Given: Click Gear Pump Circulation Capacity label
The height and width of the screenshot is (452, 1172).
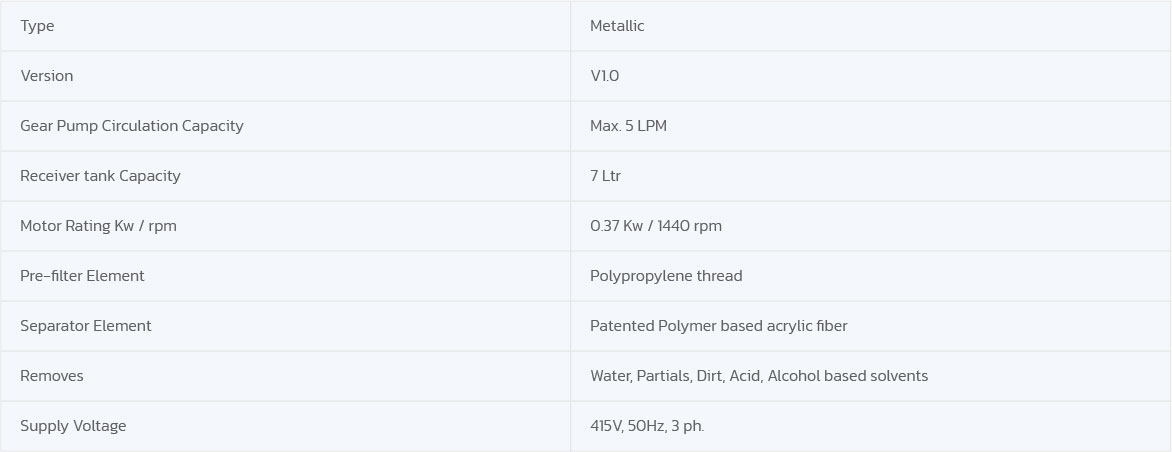Looking at the screenshot, I should (x=131, y=126).
